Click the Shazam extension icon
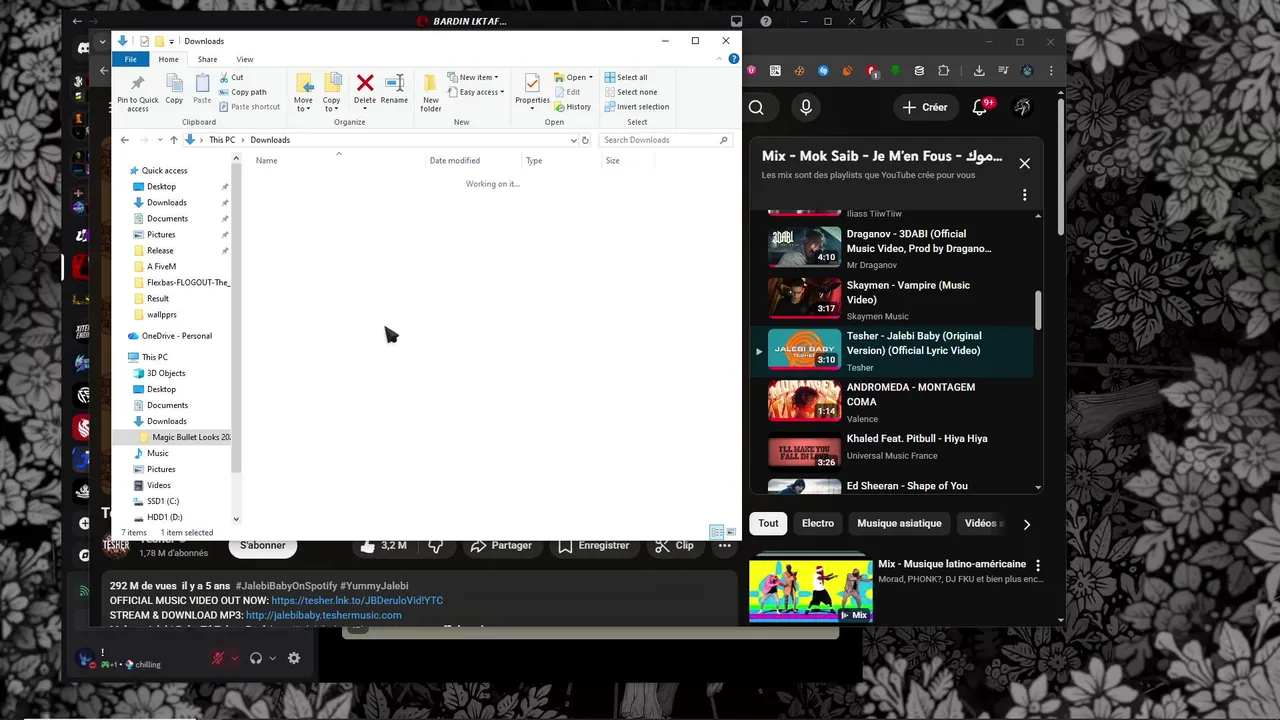This screenshot has height=720, width=1280. click(823, 71)
